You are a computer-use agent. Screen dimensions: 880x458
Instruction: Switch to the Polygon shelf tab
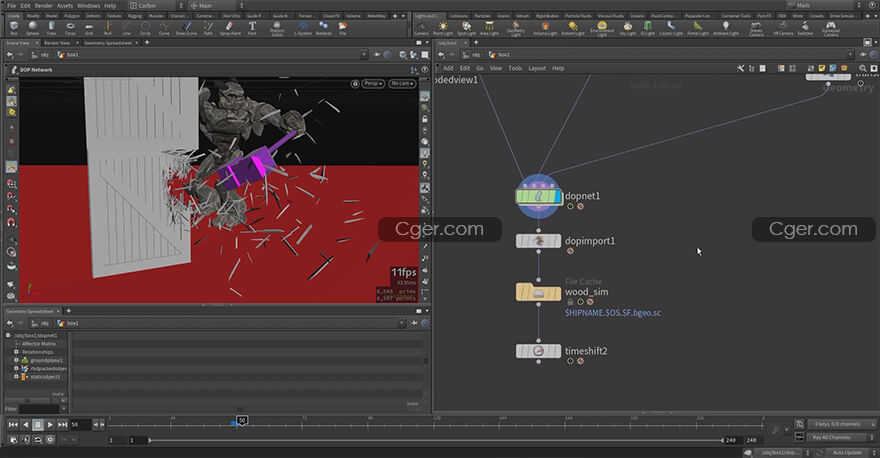click(72, 16)
